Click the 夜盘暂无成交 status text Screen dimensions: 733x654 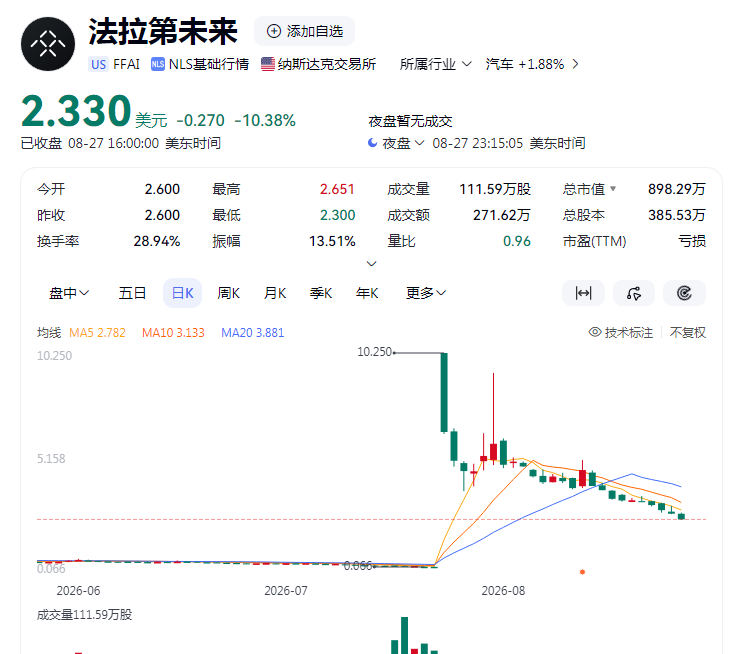point(410,122)
